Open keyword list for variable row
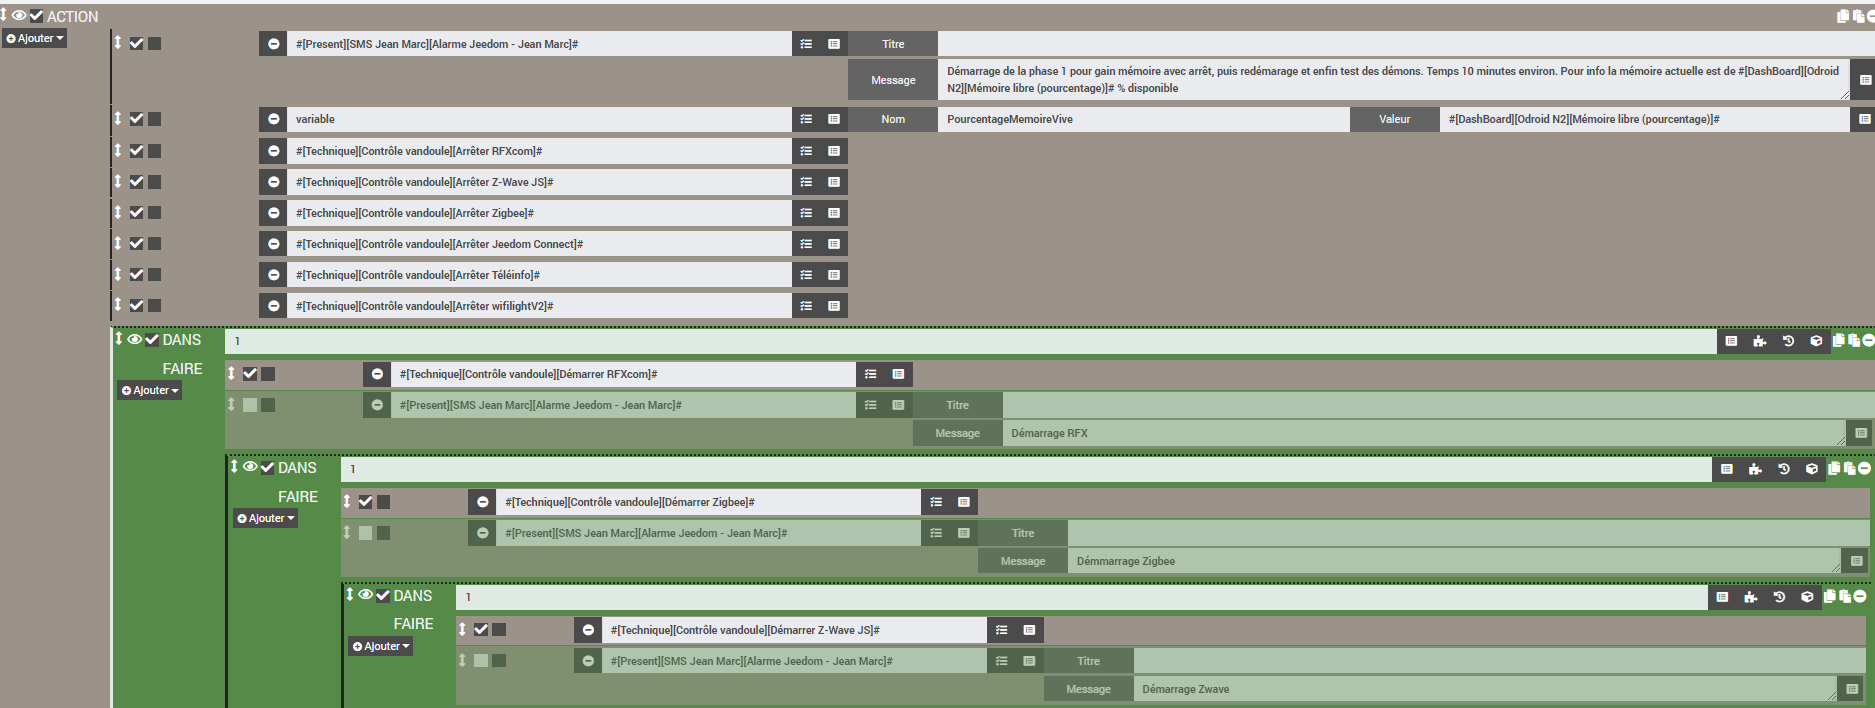1875x708 pixels. (806, 119)
